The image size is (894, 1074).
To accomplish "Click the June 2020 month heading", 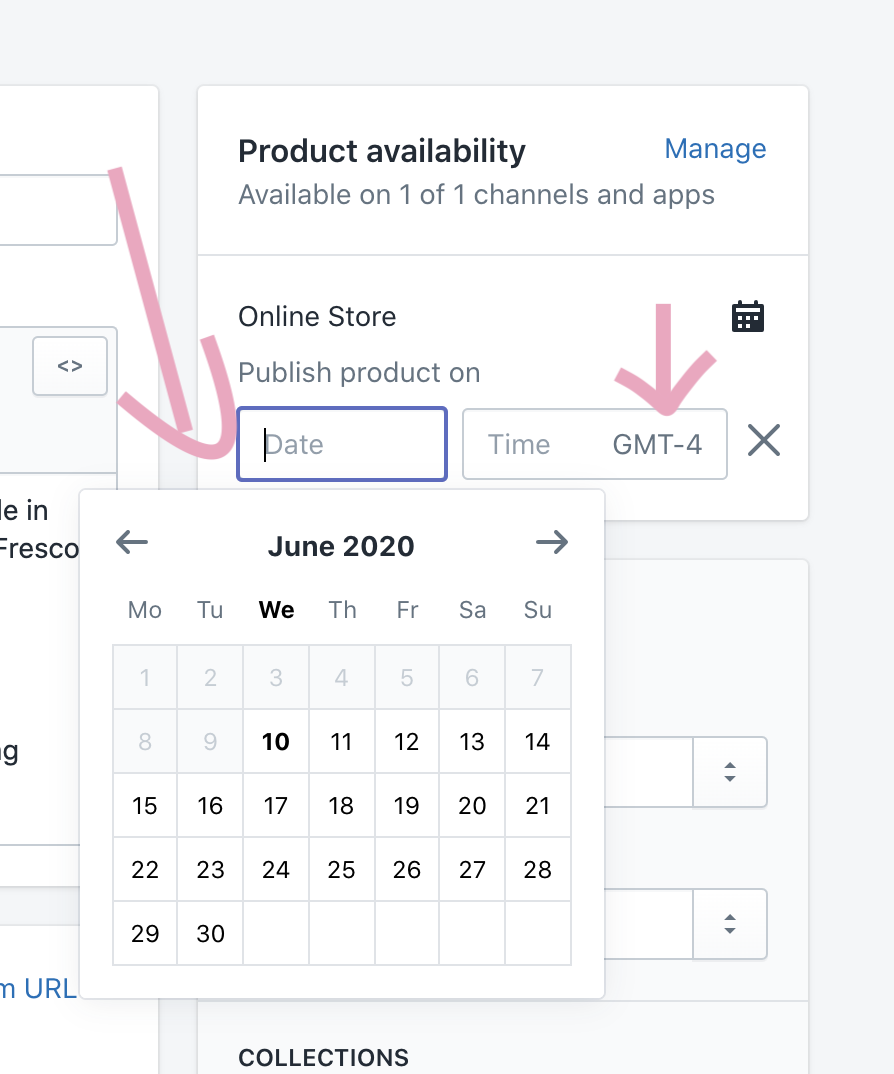I will 341,546.
